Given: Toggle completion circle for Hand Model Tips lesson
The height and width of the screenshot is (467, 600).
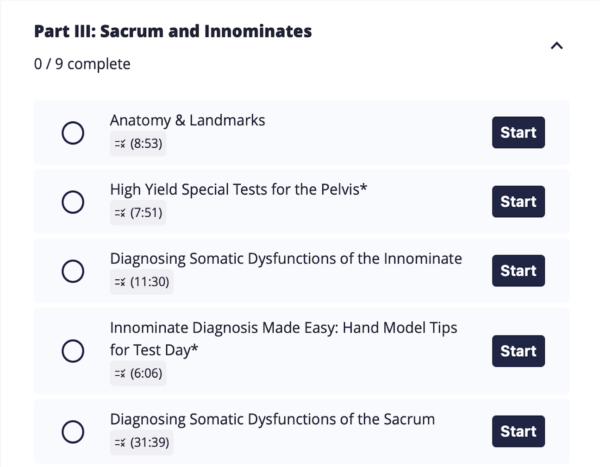Looking at the screenshot, I should 73,351.
